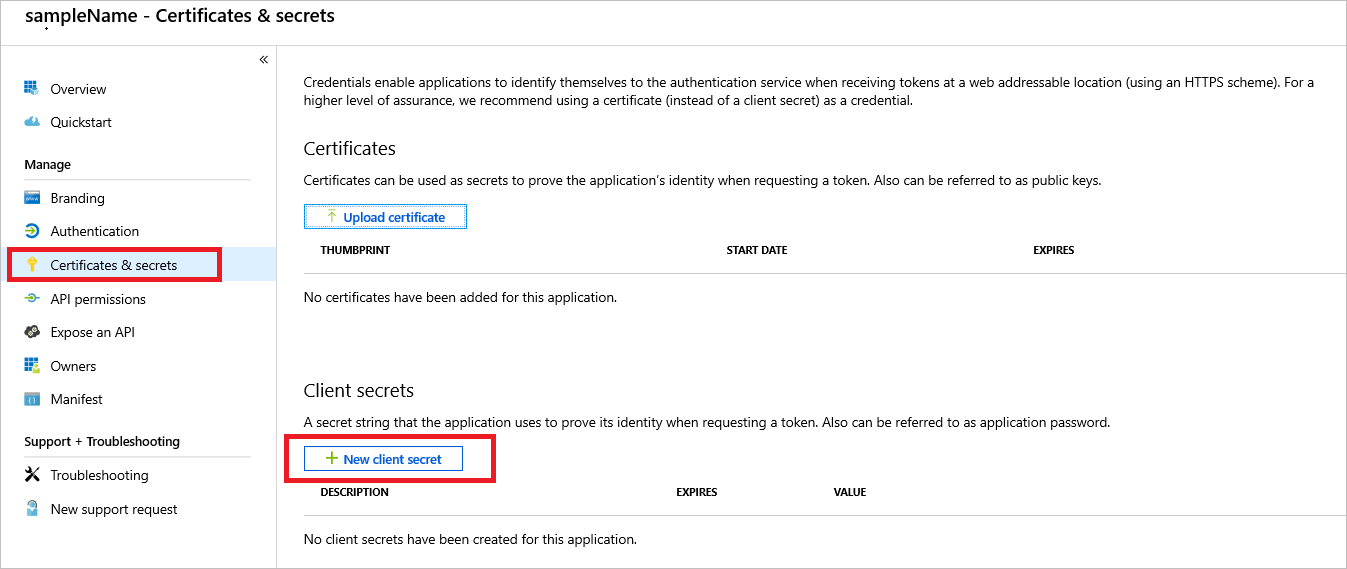Click the Quickstart cloud icon
Viewport: 1347px width, 569px height.
point(31,122)
